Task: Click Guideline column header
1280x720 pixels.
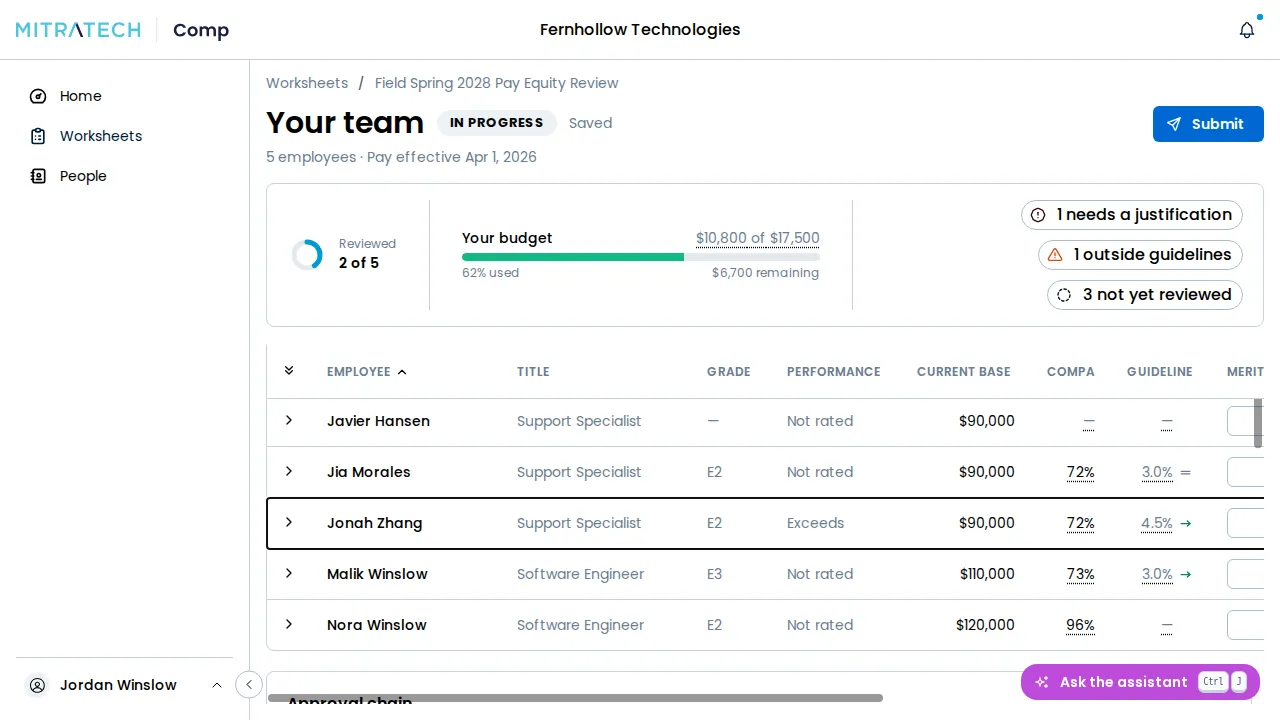Action: pyautogui.click(x=1159, y=372)
